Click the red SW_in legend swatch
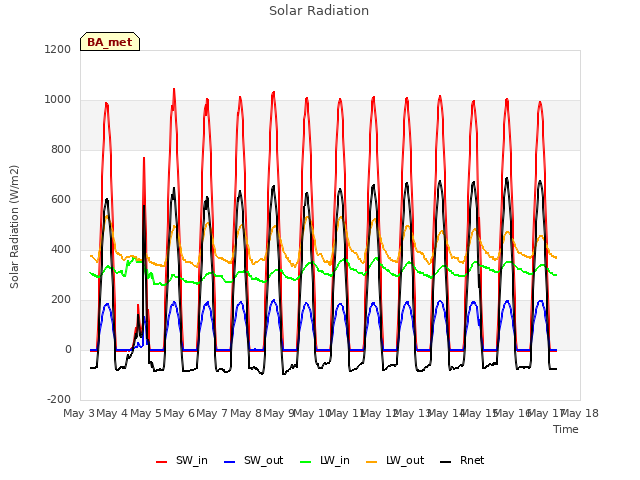The height and width of the screenshot is (480, 640). 162,462
